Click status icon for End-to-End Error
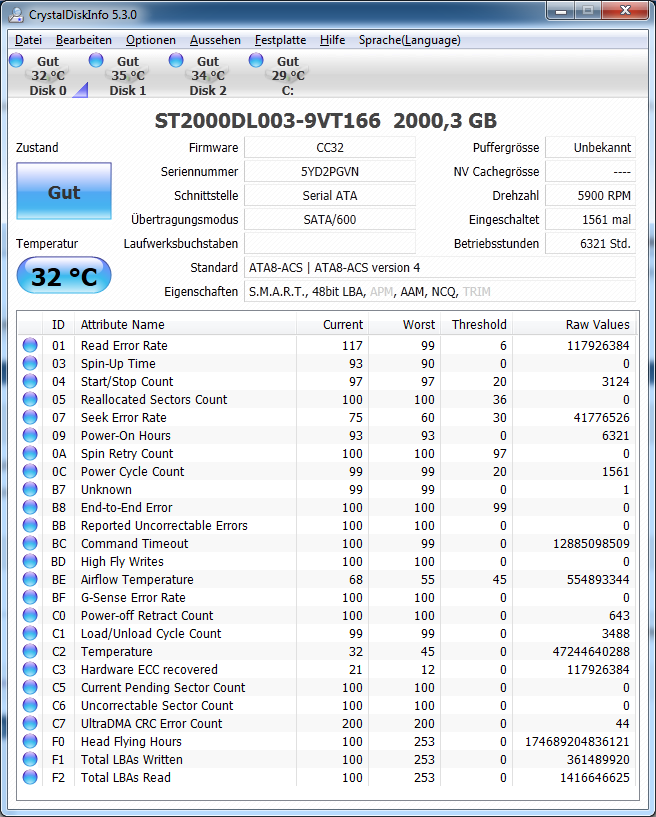 coord(30,507)
